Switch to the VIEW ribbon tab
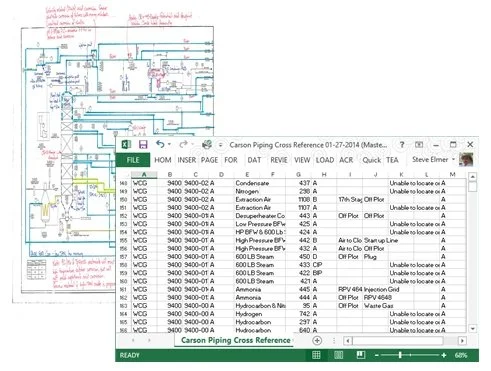Image resolution: width=491 pixels, height=371 pixels. tap(302, 160)
